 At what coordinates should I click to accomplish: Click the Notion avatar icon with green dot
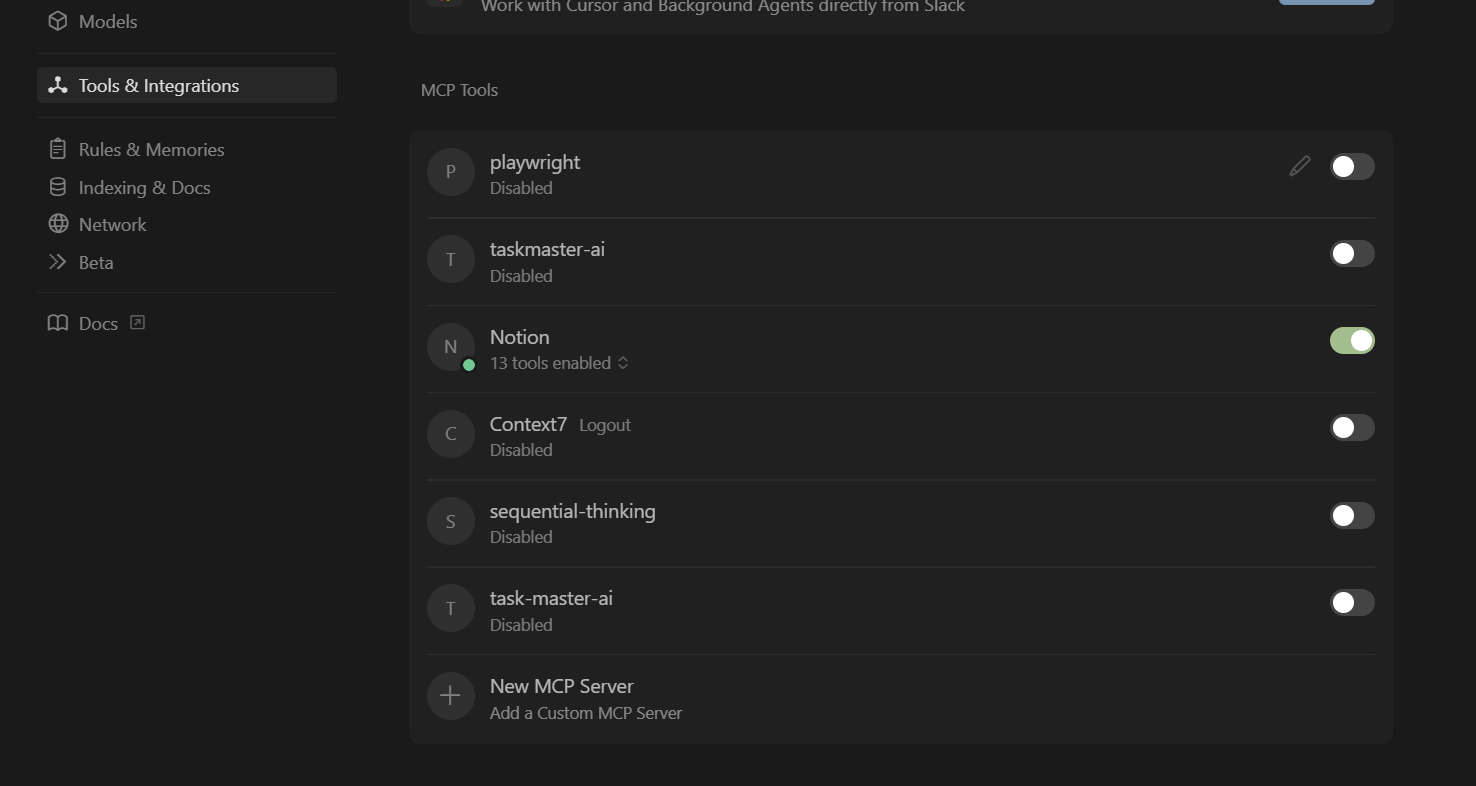450,347
